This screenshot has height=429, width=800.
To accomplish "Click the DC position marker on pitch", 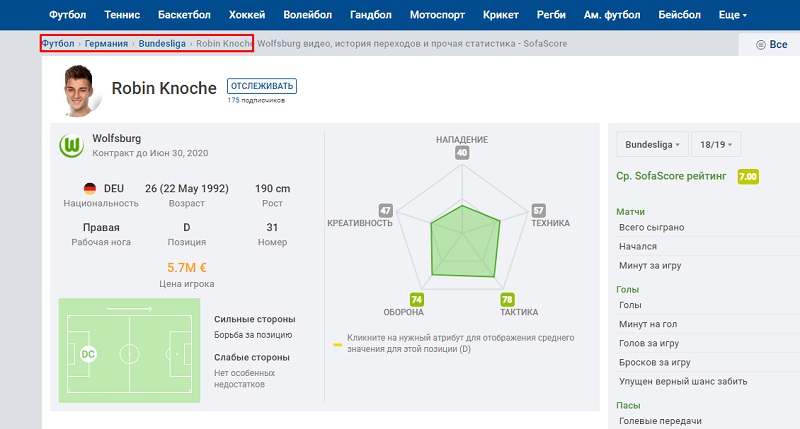I will point(87,354).
